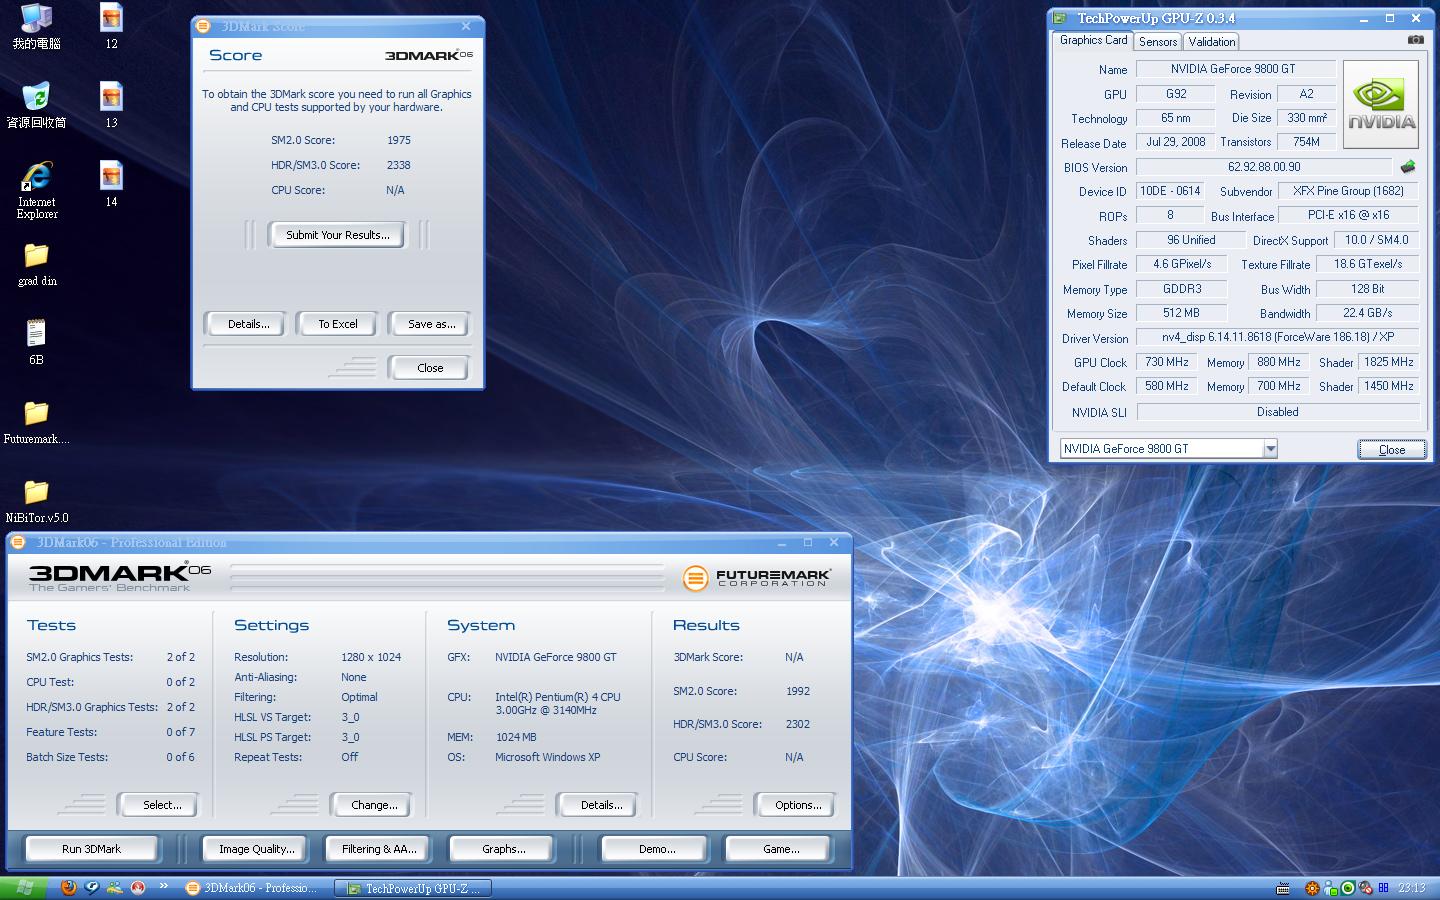Click the Messenger people quick launch icon

(x=115, y=887)
